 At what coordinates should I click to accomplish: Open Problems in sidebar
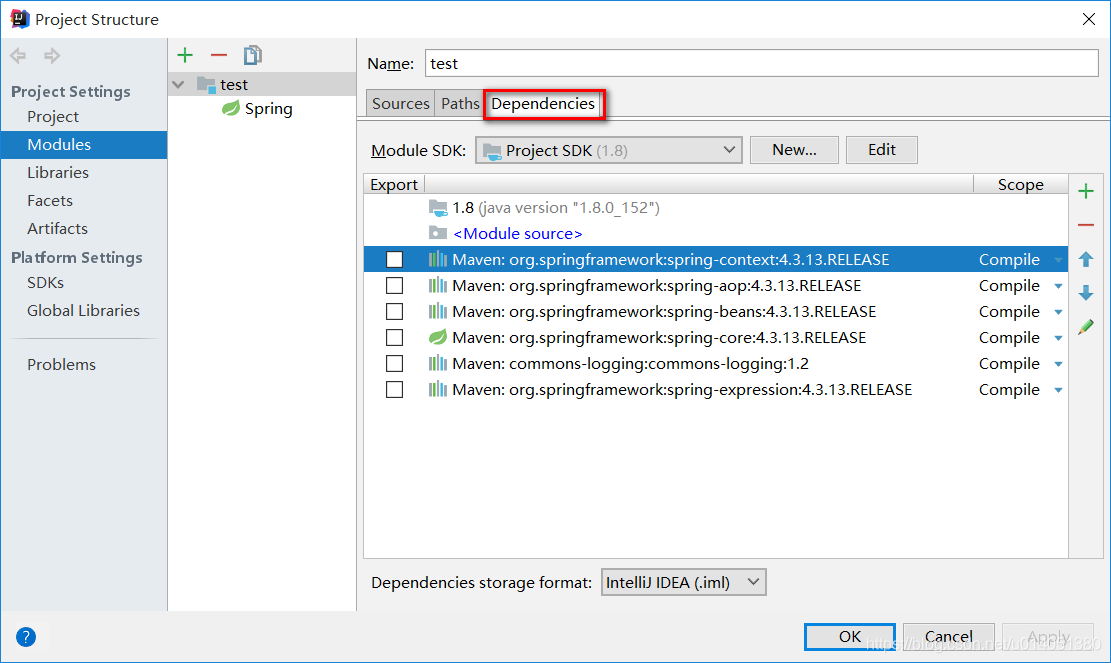click(x=62, y=364)
